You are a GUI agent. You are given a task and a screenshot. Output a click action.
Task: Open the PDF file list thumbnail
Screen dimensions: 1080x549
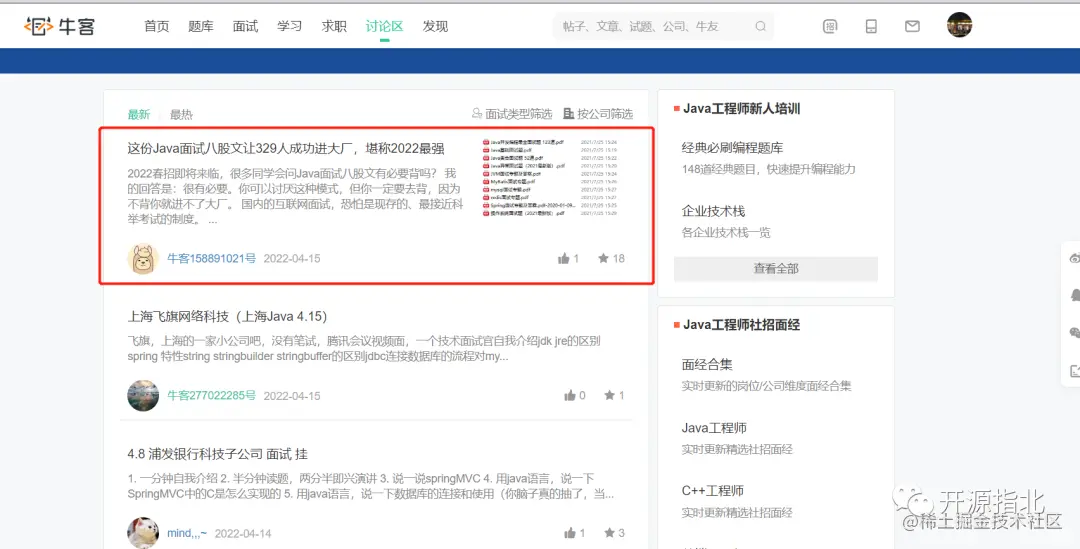tap(550, 178)
